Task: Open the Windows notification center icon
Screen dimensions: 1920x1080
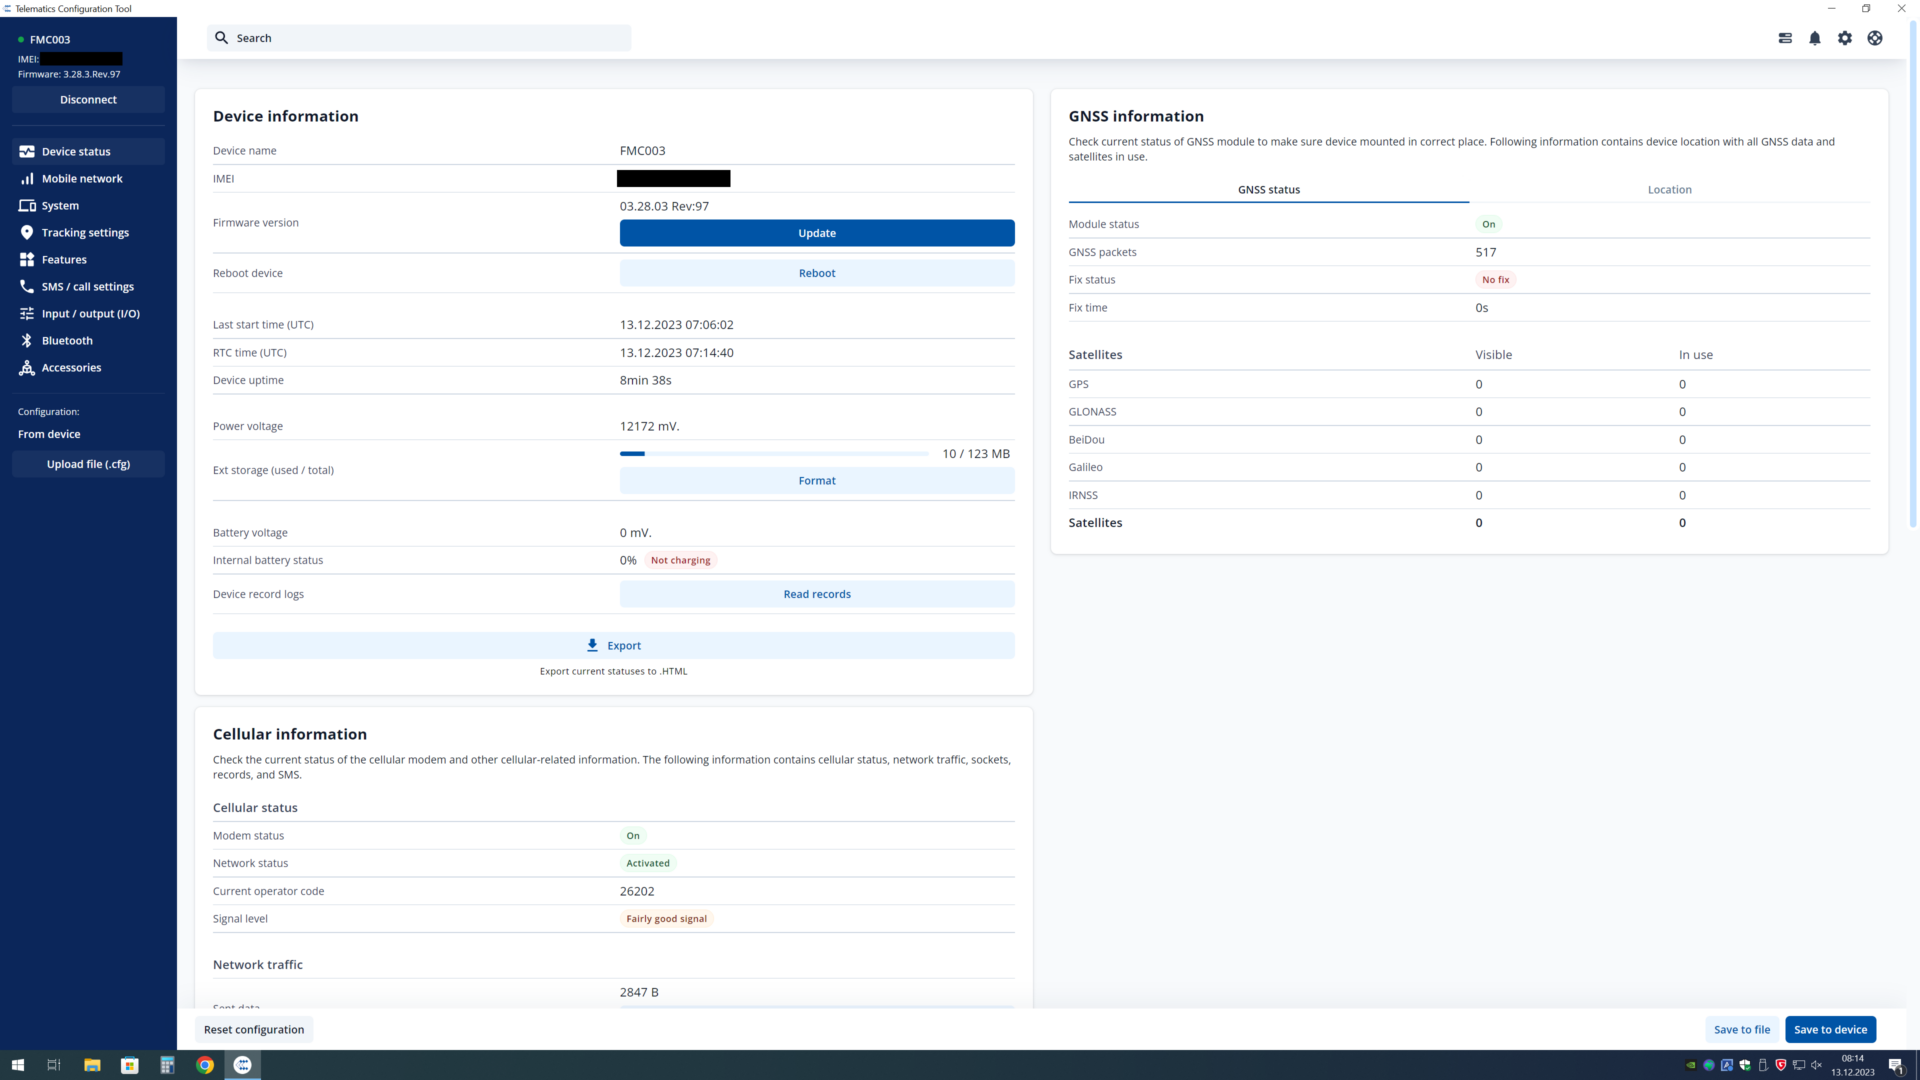Action: (x=1896, y=1066)
